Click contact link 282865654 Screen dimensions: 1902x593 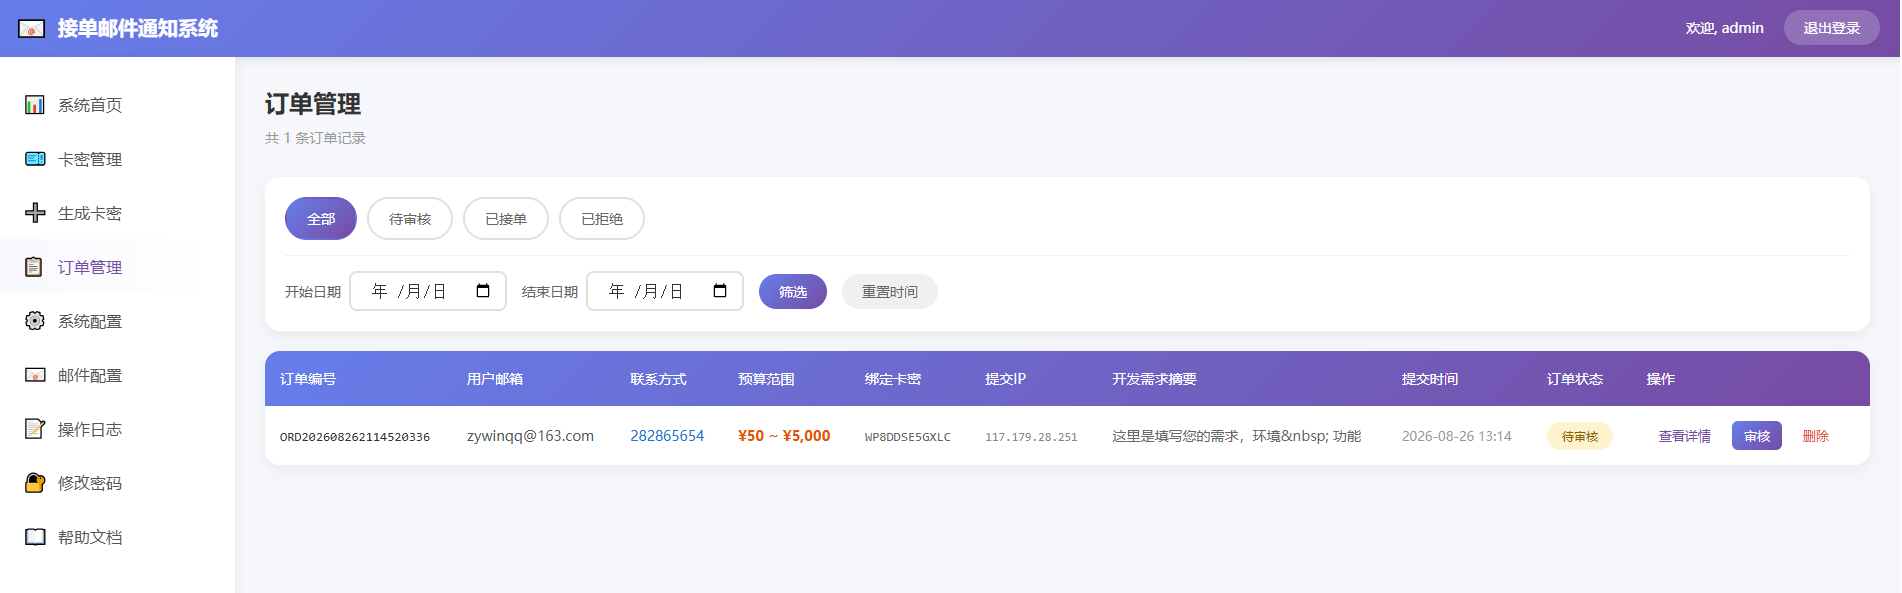pos(667,436)
